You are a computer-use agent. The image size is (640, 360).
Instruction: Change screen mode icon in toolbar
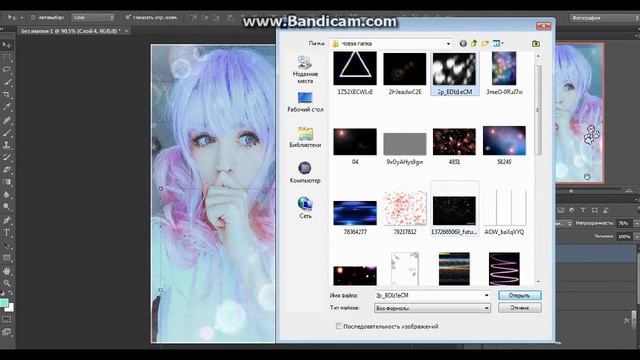[x=7, y=332]
